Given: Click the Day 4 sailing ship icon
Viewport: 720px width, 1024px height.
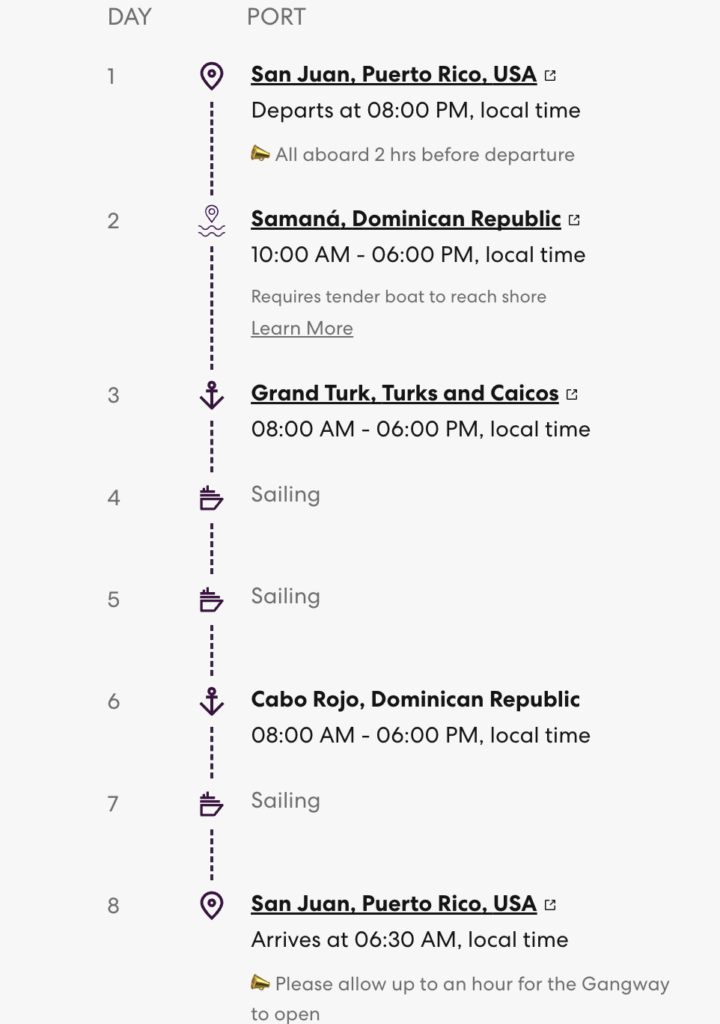Looking at the screenshot, I should point(211,498).
